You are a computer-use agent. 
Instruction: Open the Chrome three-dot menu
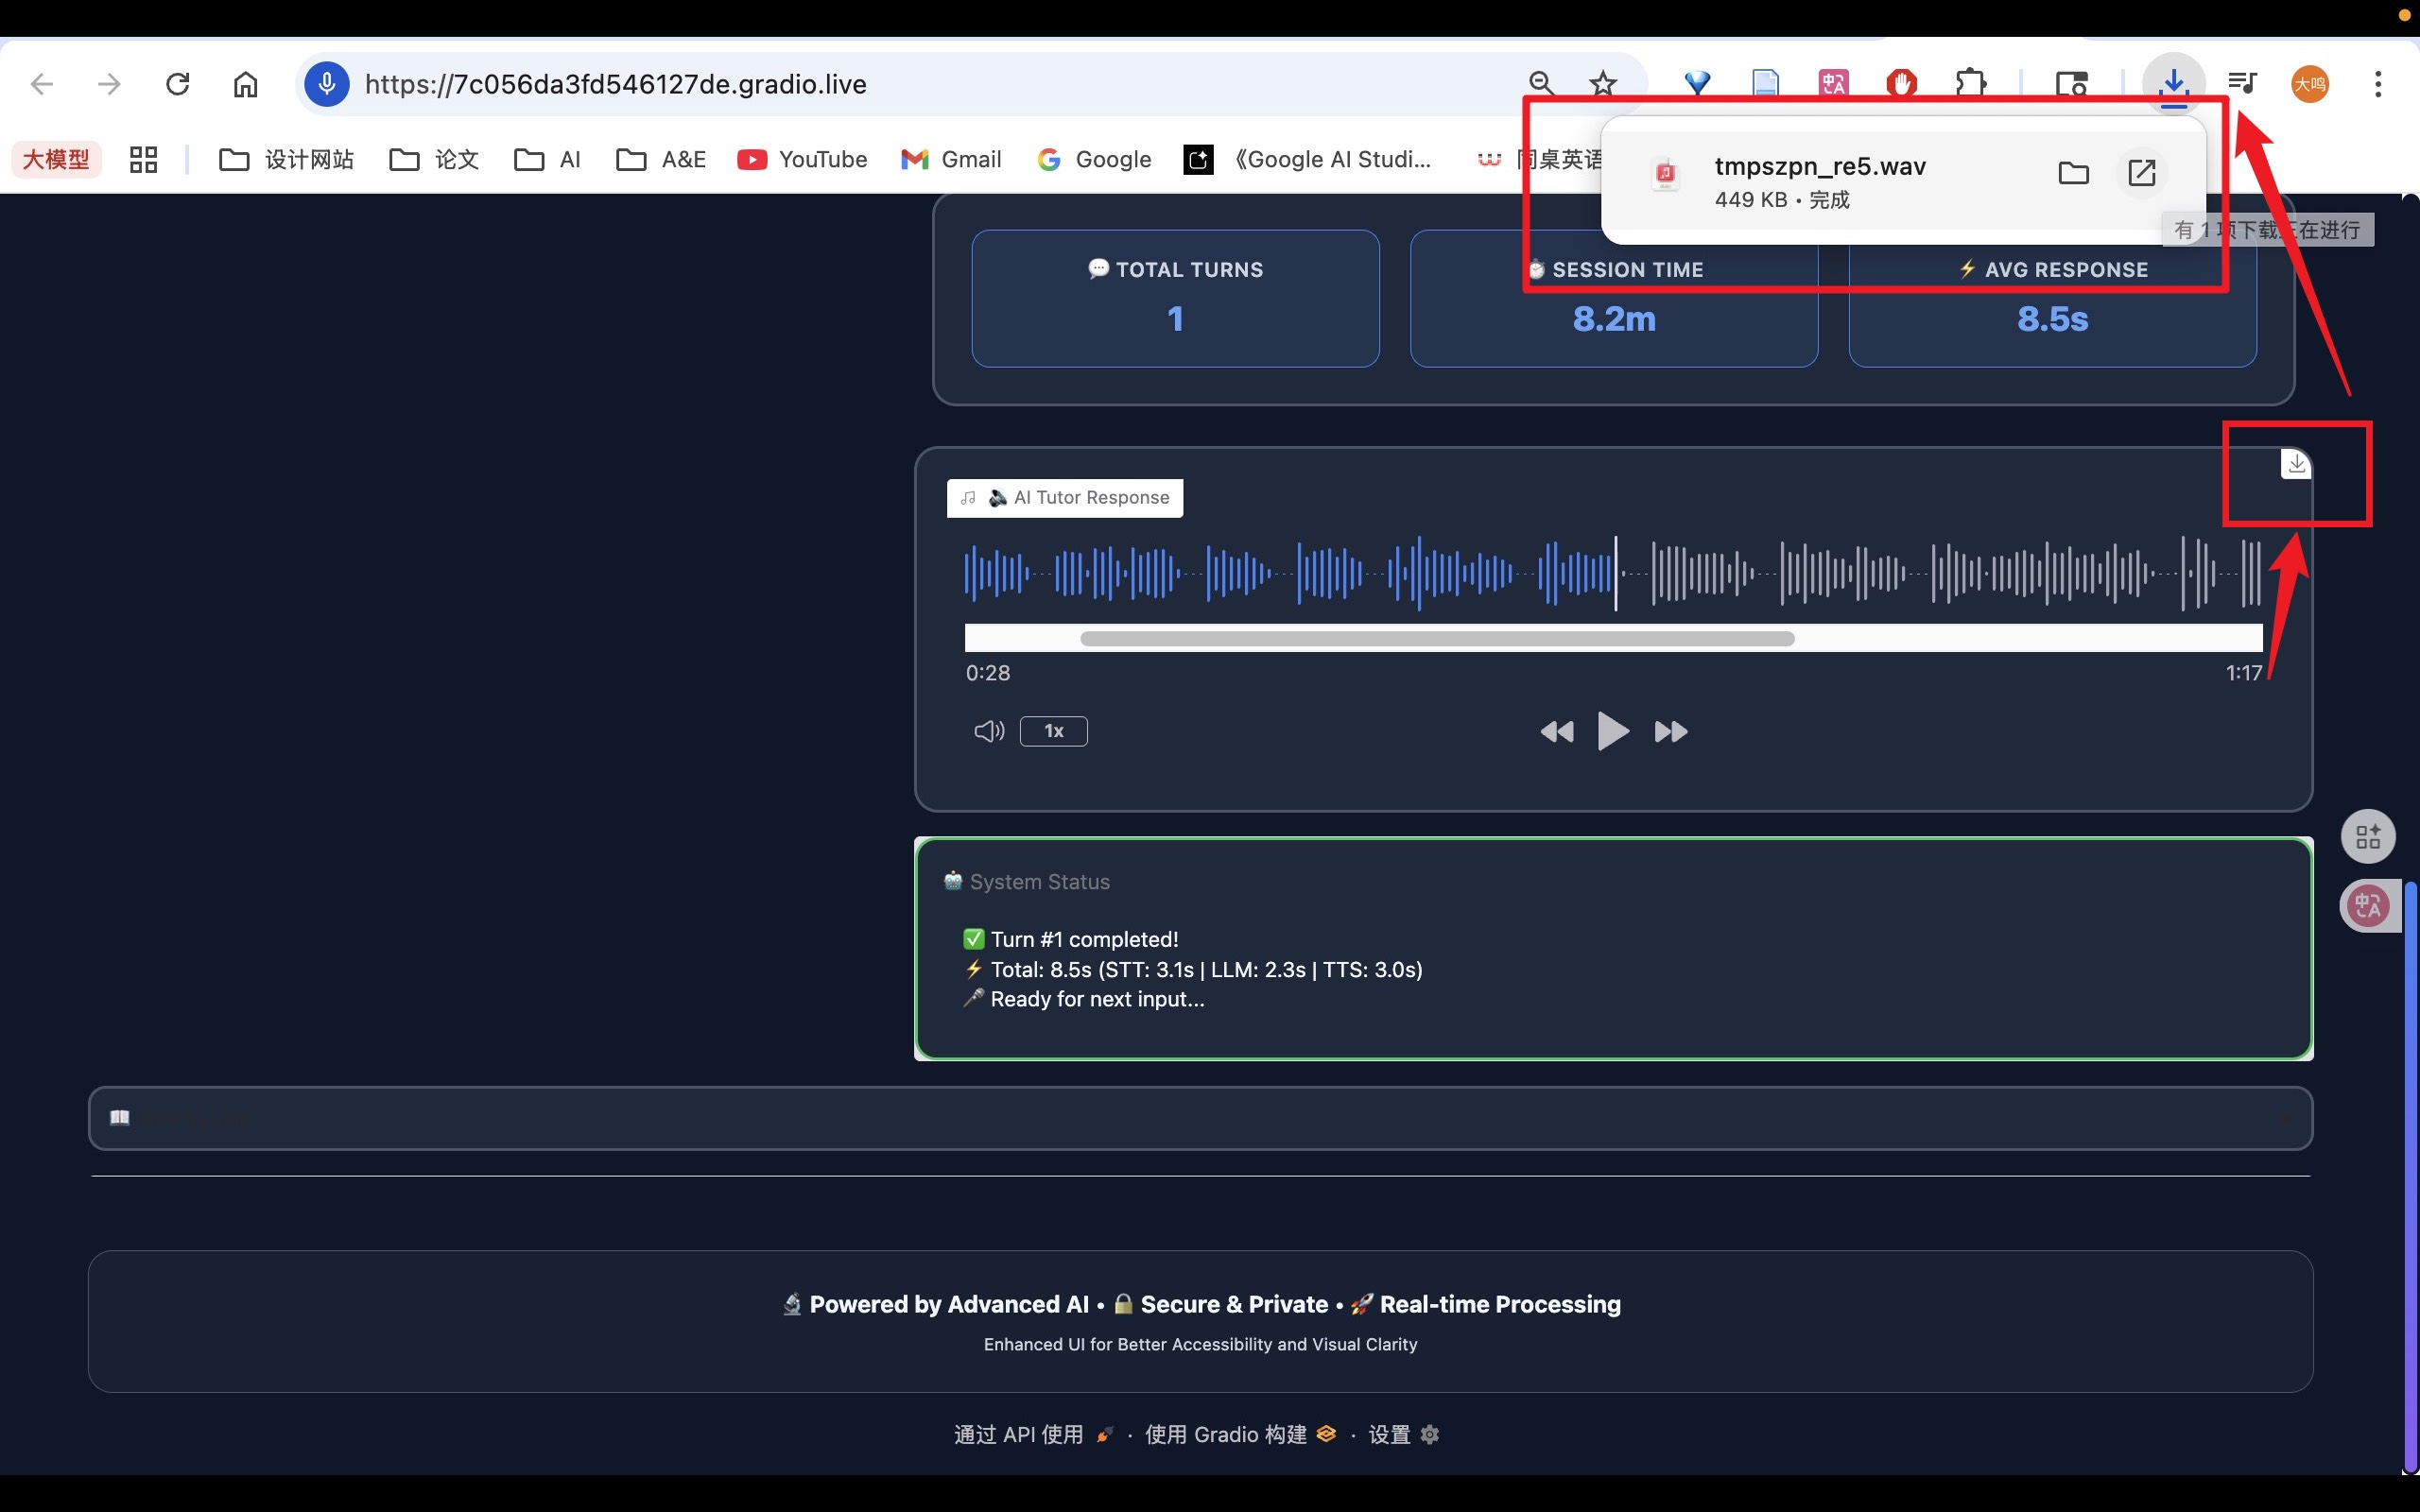(2378, 84)
